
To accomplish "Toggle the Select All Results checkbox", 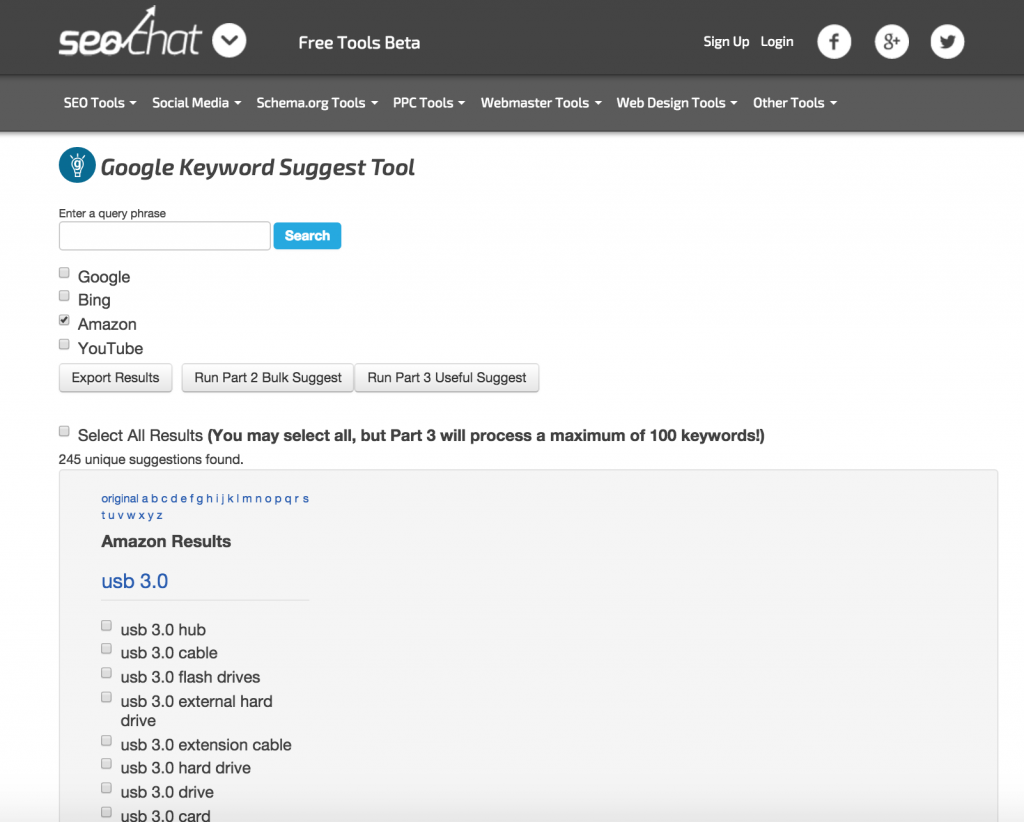I will (x=65, y=432).
